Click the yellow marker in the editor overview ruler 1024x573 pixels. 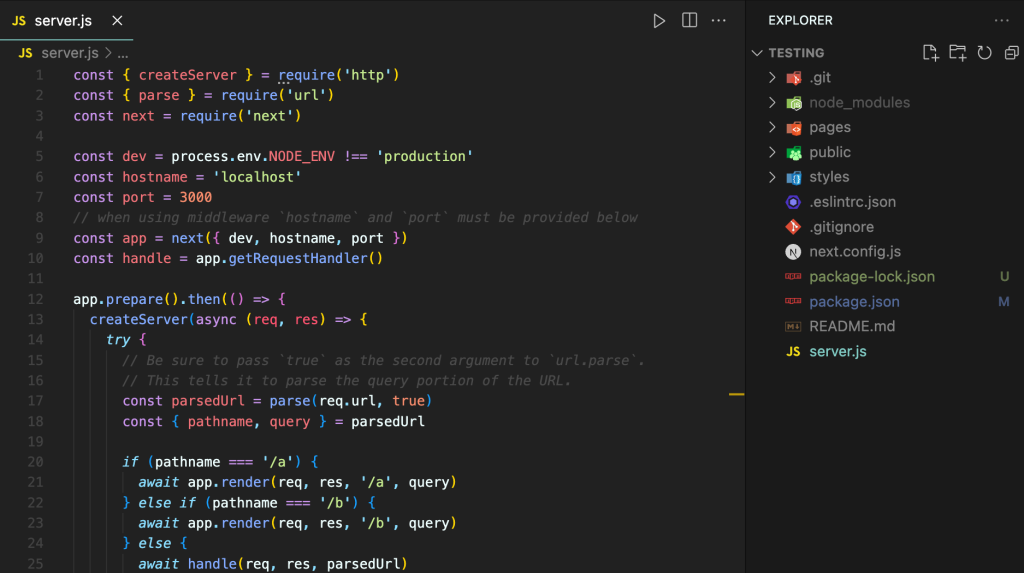pos(737,394)
